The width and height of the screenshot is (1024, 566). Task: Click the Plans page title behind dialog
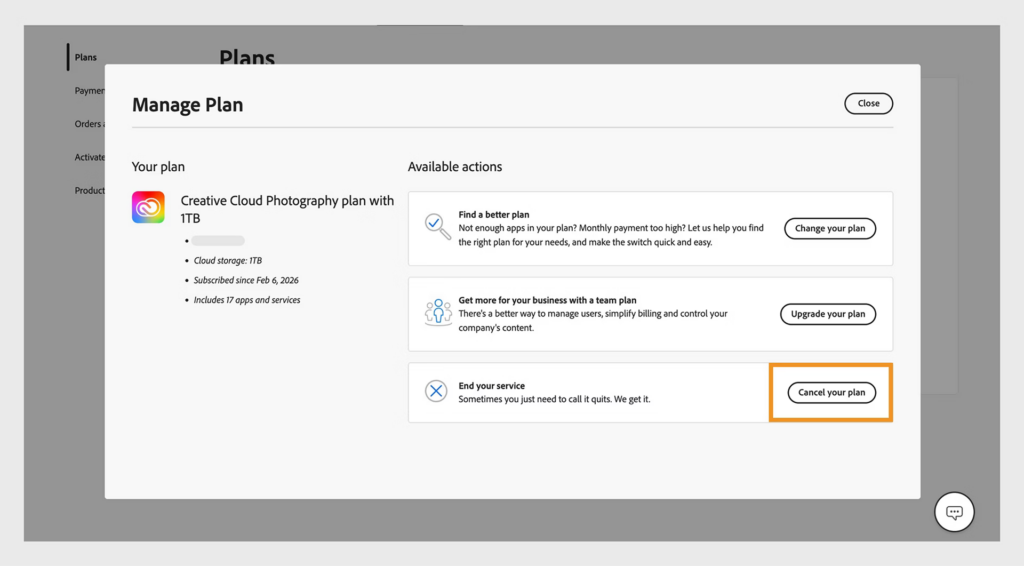click(x=247, y=57)
